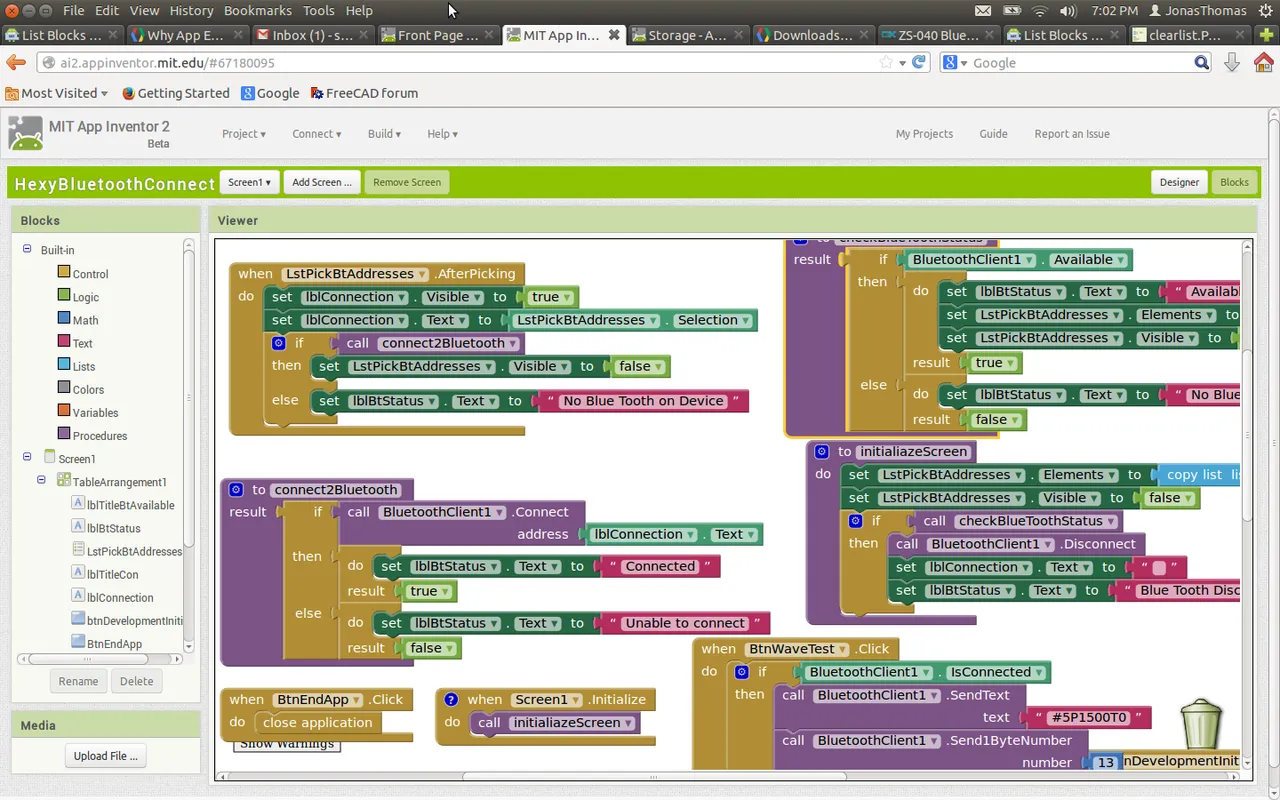Switch to the Designer view

(1179, 182)
